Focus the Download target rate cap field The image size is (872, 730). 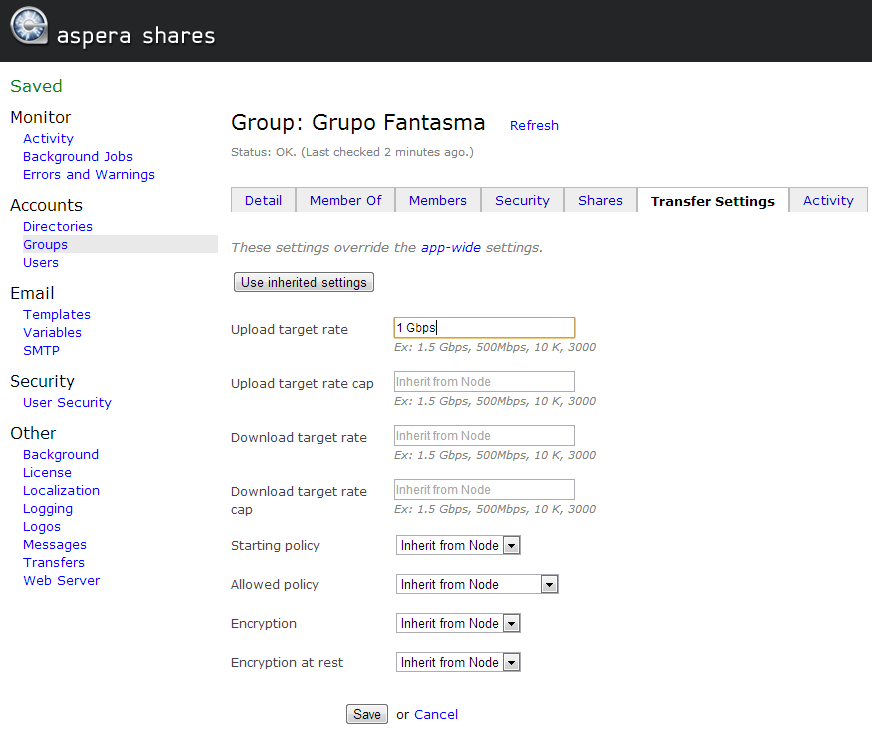484,489
